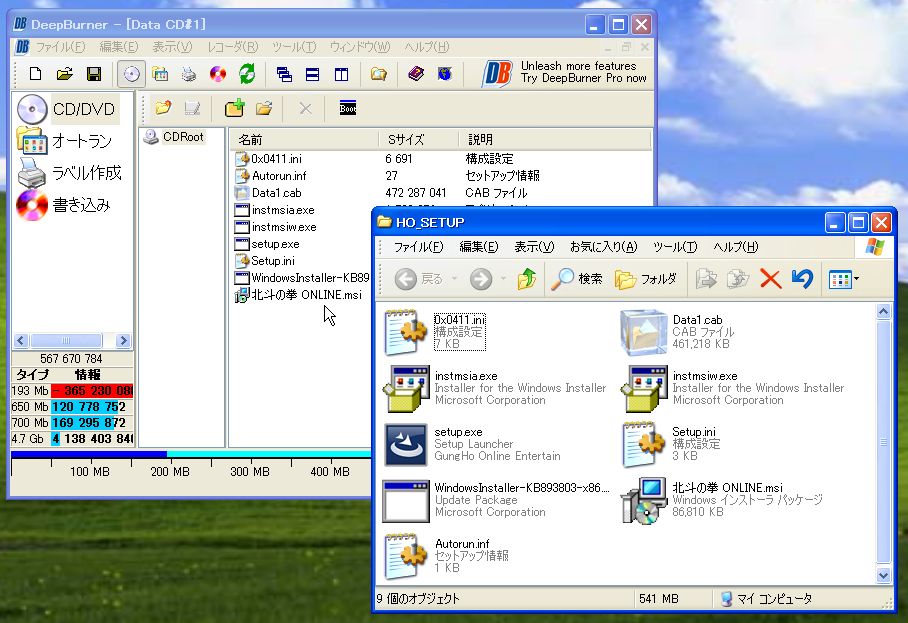
Task: Select the 650 Mb disc type row
Action: [x=72, y=407]
